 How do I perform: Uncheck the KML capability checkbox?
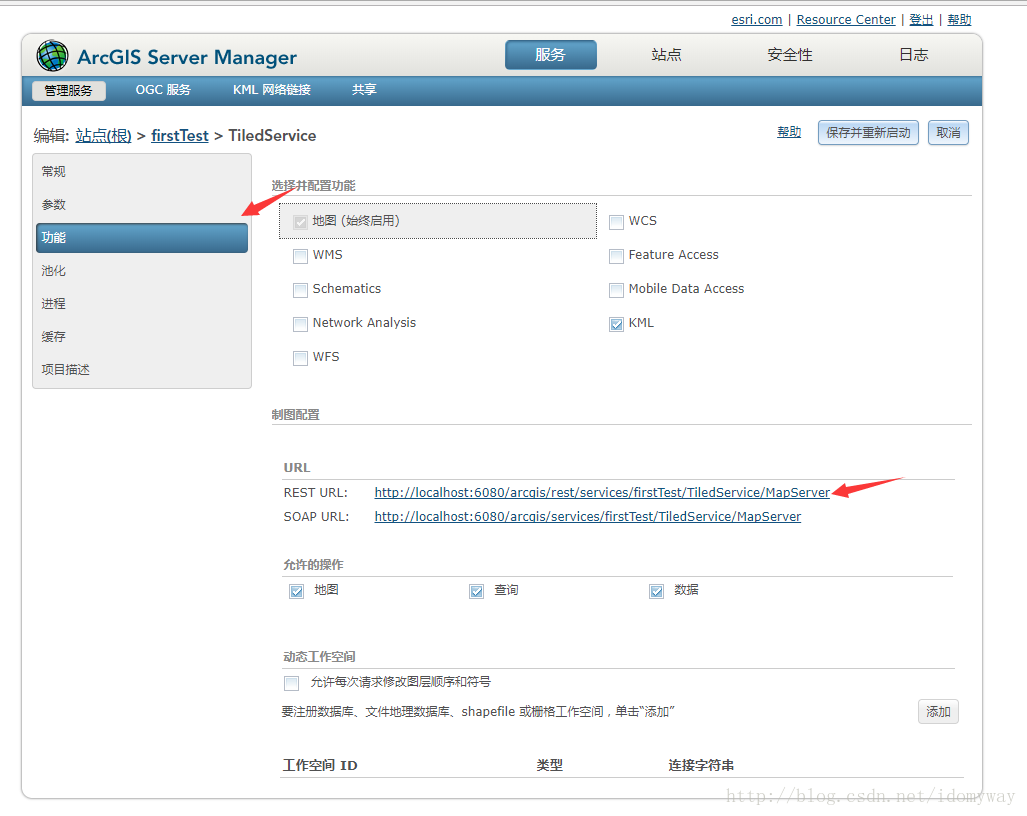tap(616, 324)
